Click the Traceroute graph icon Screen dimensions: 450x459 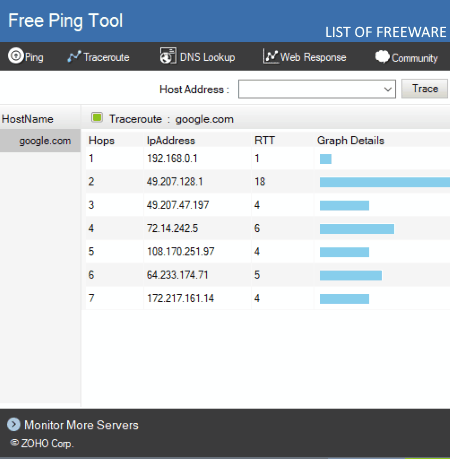pyautogui.click(x=74, y=57)
